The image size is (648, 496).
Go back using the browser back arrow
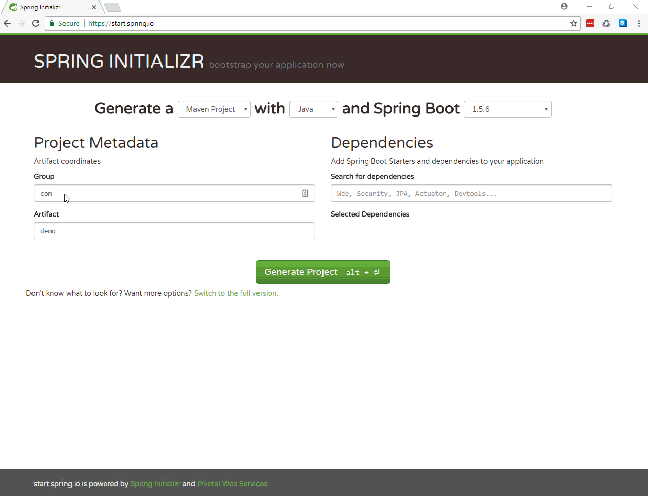[x=7, y=24]
